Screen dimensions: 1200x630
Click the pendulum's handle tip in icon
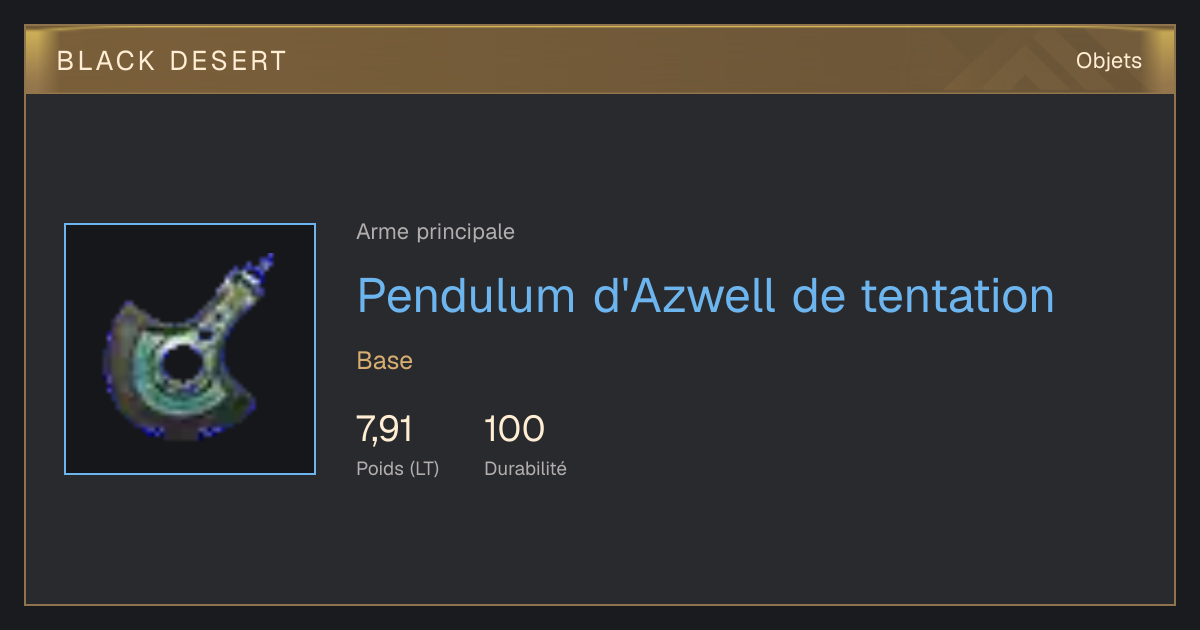tap(264, 265)
